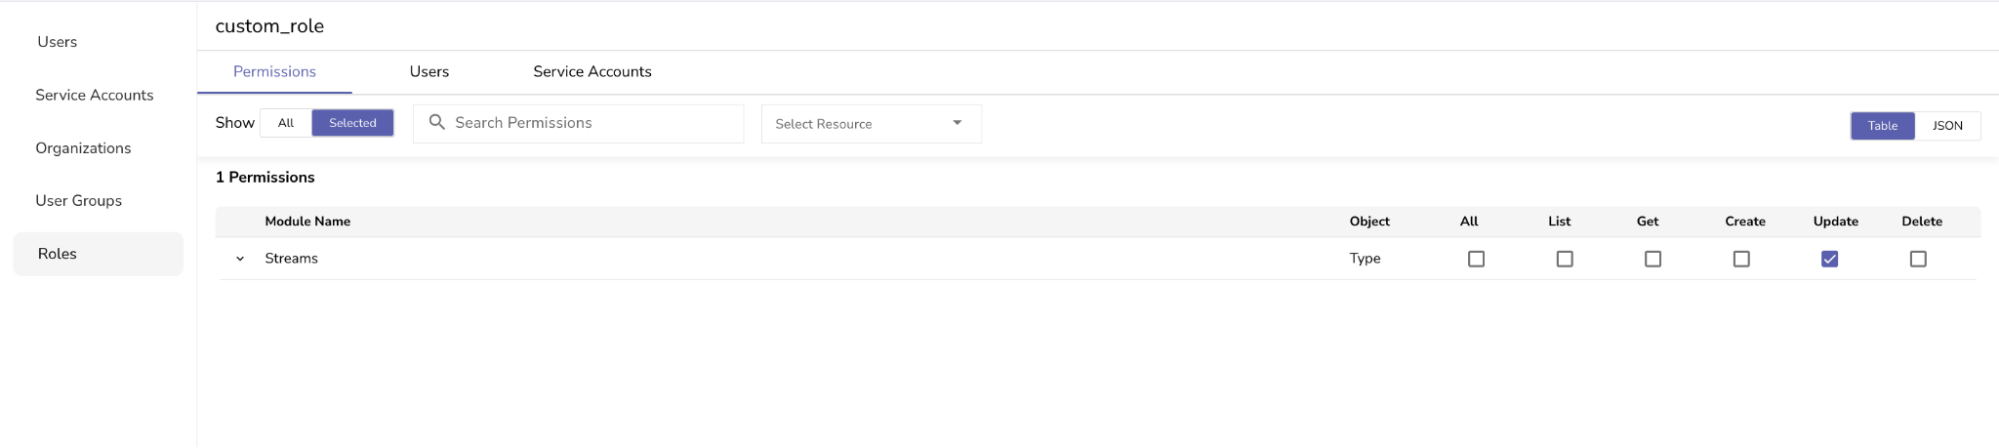Switch to the Users tab
This screenshot has height=448, width=1999.
[429, 72]
